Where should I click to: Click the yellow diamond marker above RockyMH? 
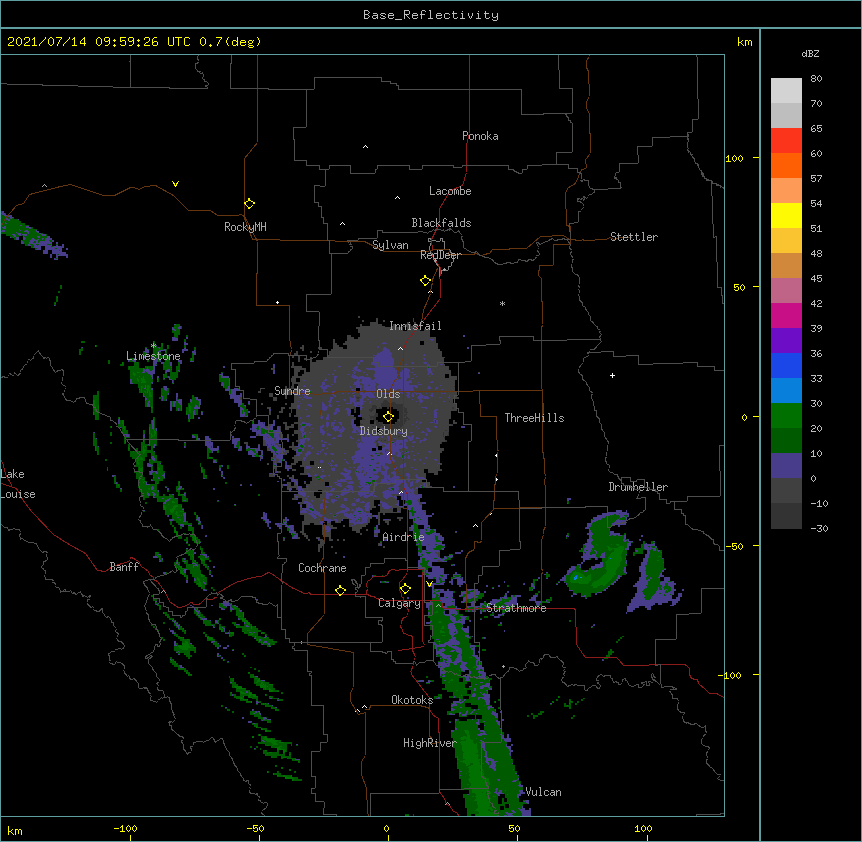[x=249, y=204]
